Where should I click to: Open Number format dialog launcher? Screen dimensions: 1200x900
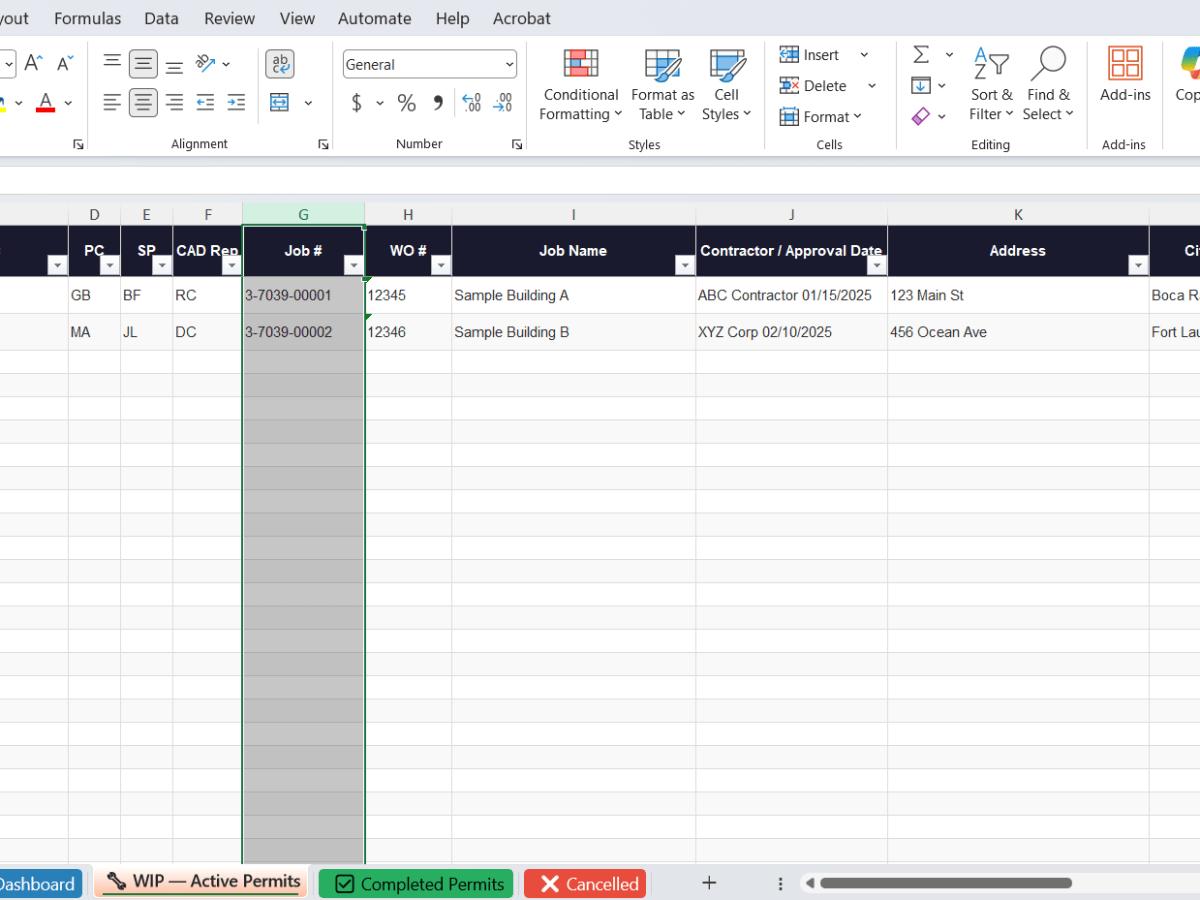(516, 145)
